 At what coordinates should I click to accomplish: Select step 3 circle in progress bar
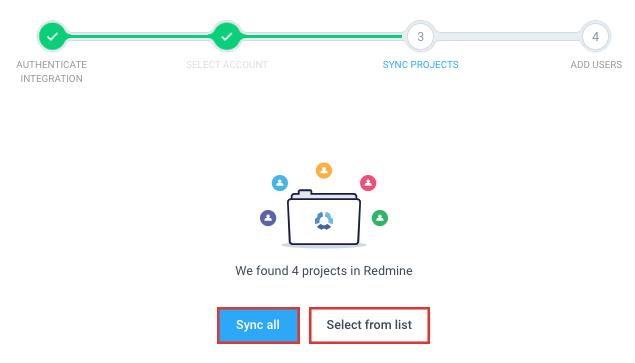[x=420, y=36]
